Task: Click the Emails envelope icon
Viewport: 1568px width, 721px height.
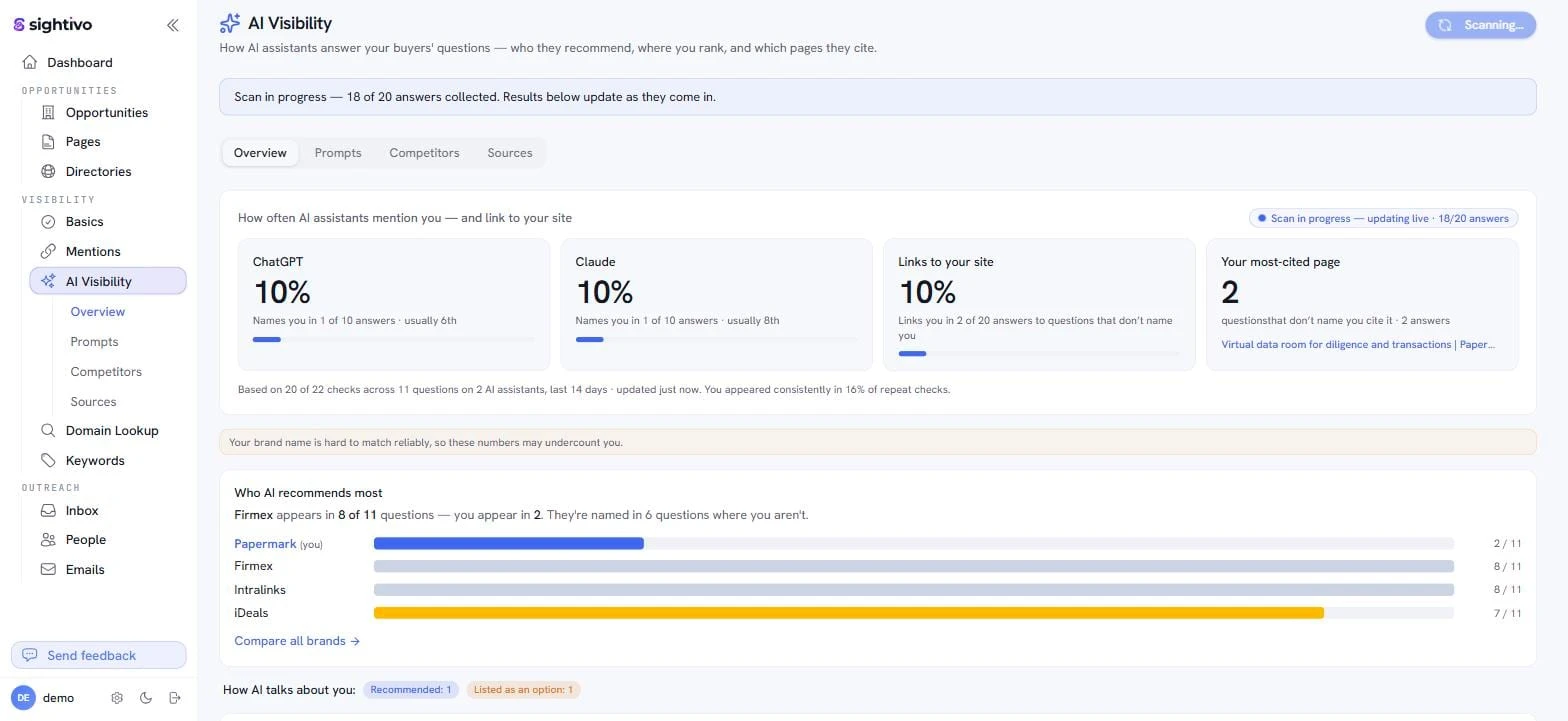Action: [48, 569]
